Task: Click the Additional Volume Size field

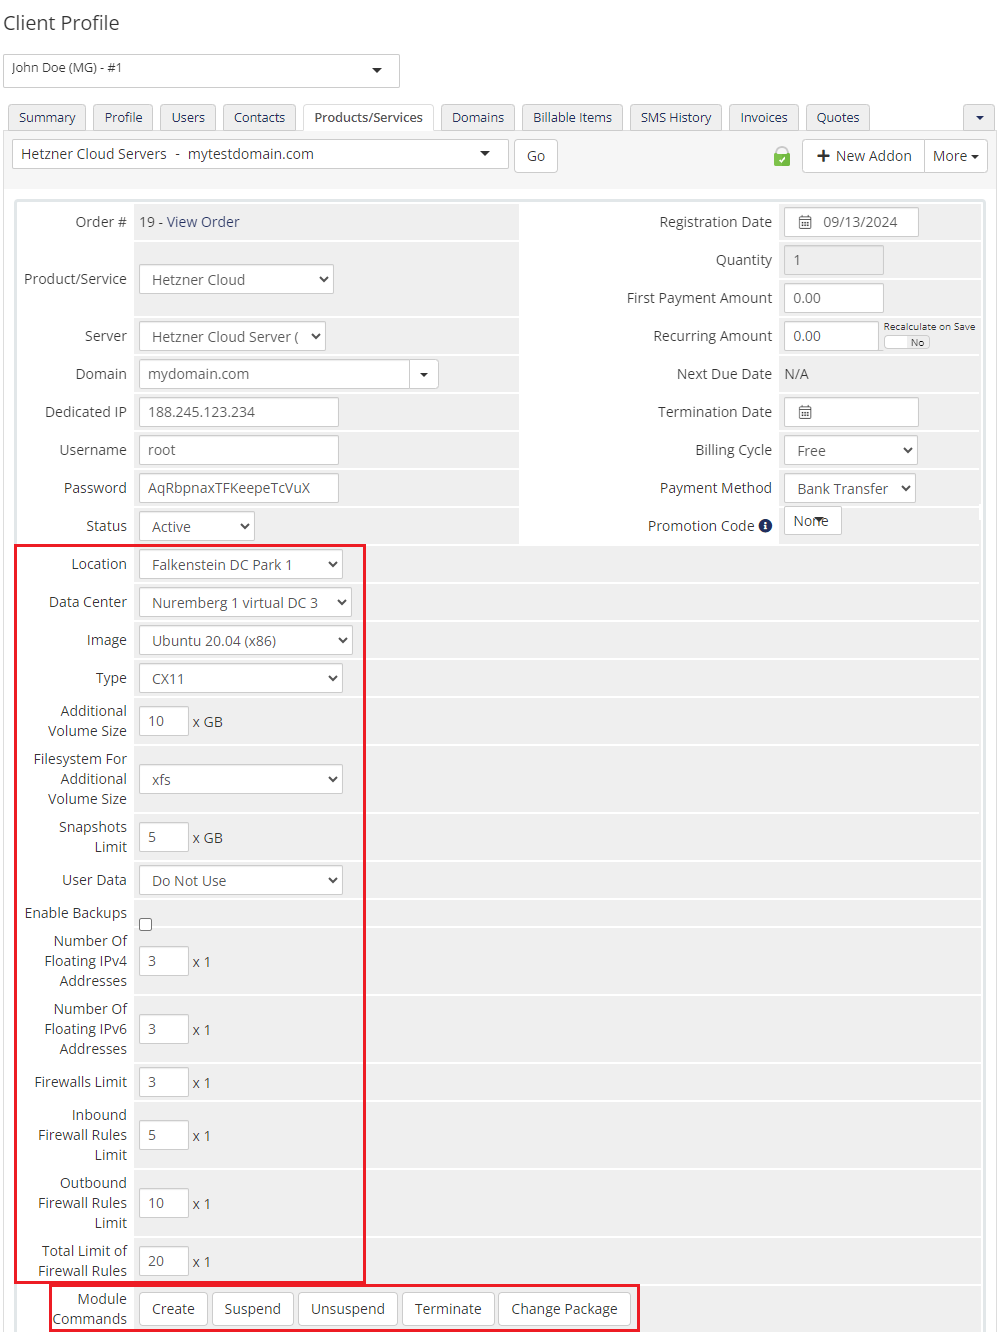Action: (164, 721)
